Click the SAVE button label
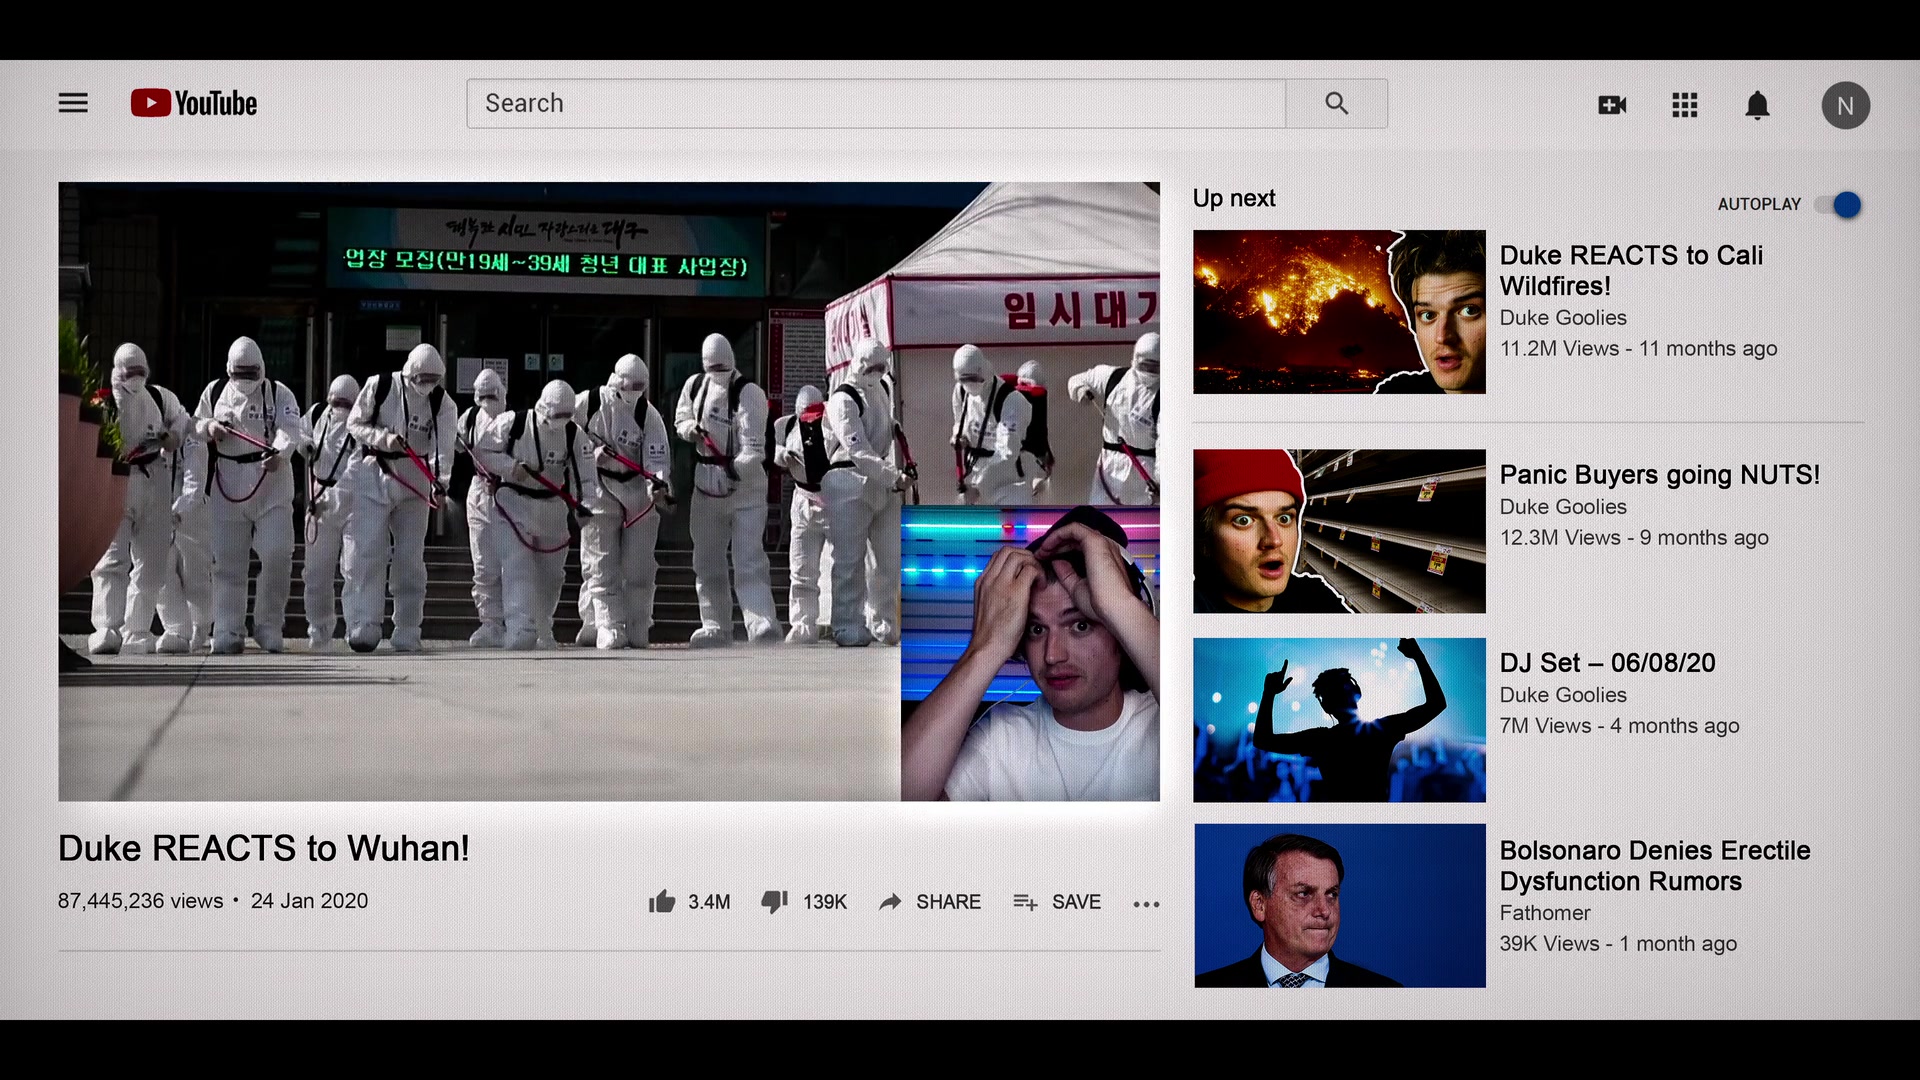 [1076, 902]
